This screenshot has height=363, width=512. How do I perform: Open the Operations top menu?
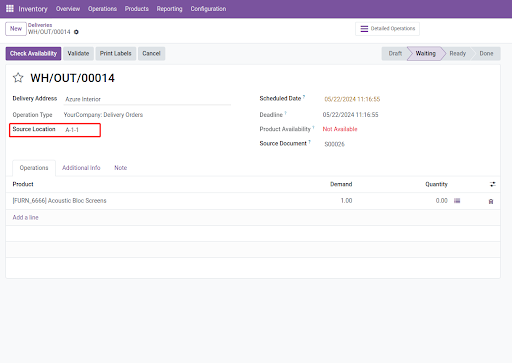102,9
